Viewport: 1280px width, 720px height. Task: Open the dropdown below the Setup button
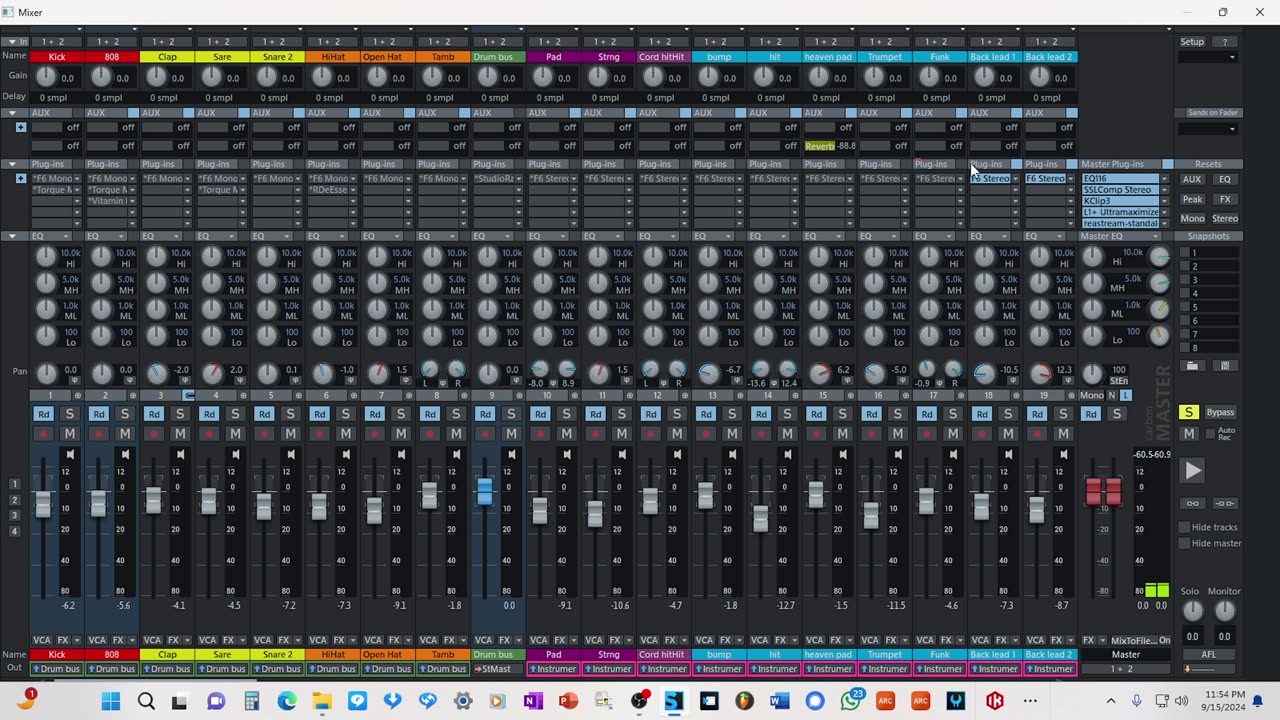click(x=1207, y=57)
